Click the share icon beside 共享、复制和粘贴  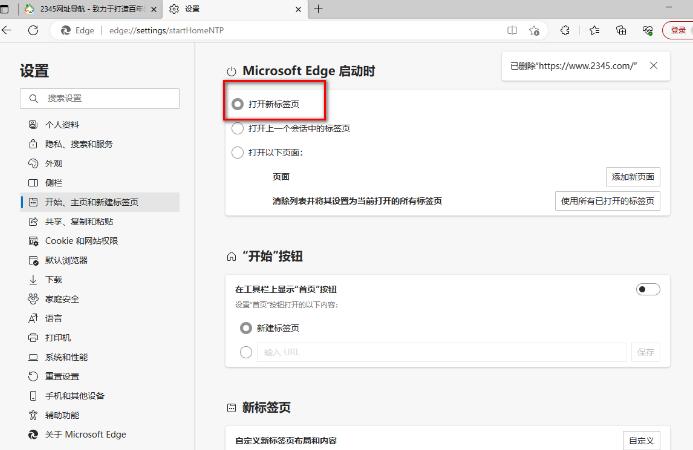click(33, 221)
